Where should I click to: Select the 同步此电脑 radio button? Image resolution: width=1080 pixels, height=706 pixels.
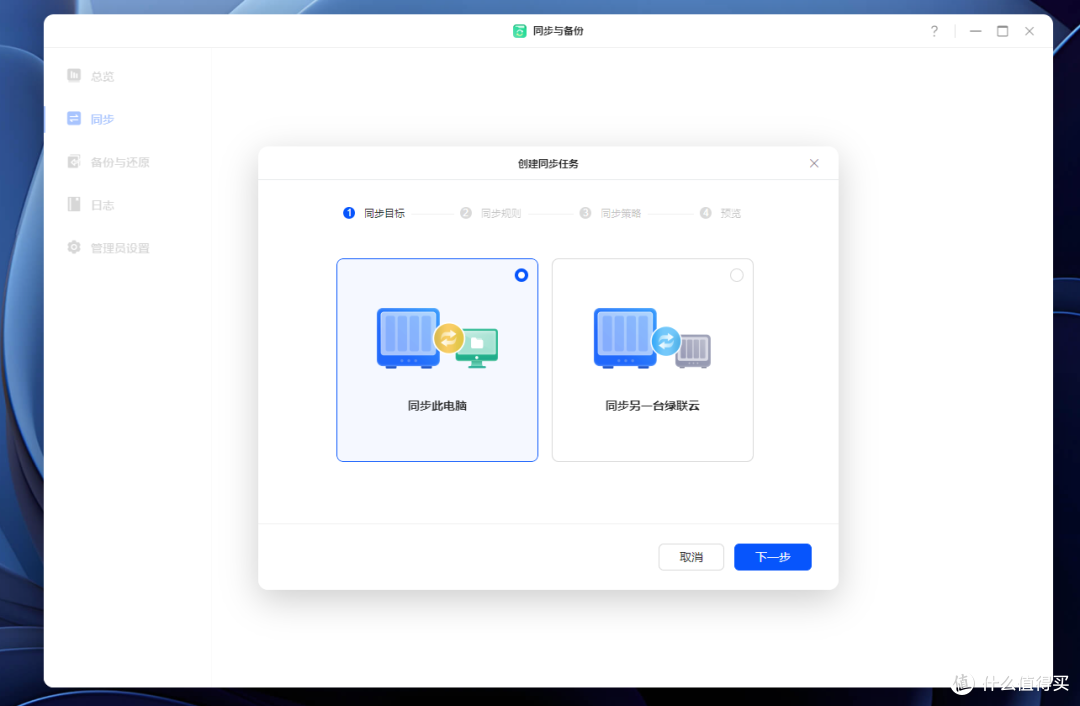coord(521,275)
